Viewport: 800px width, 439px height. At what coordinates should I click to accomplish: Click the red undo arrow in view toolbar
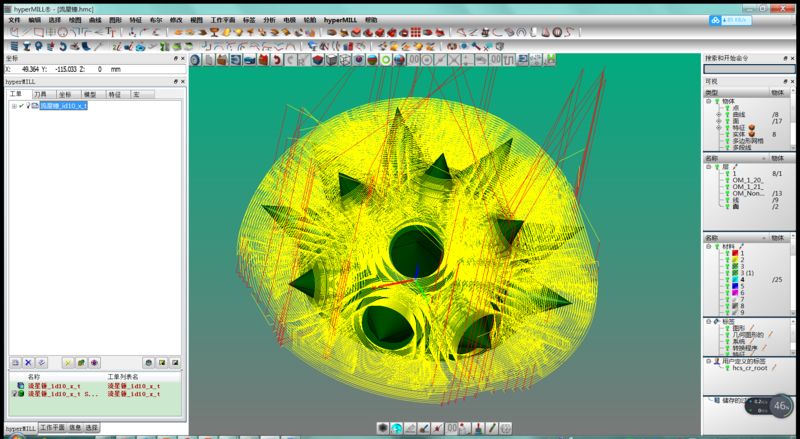click(276, 60)
